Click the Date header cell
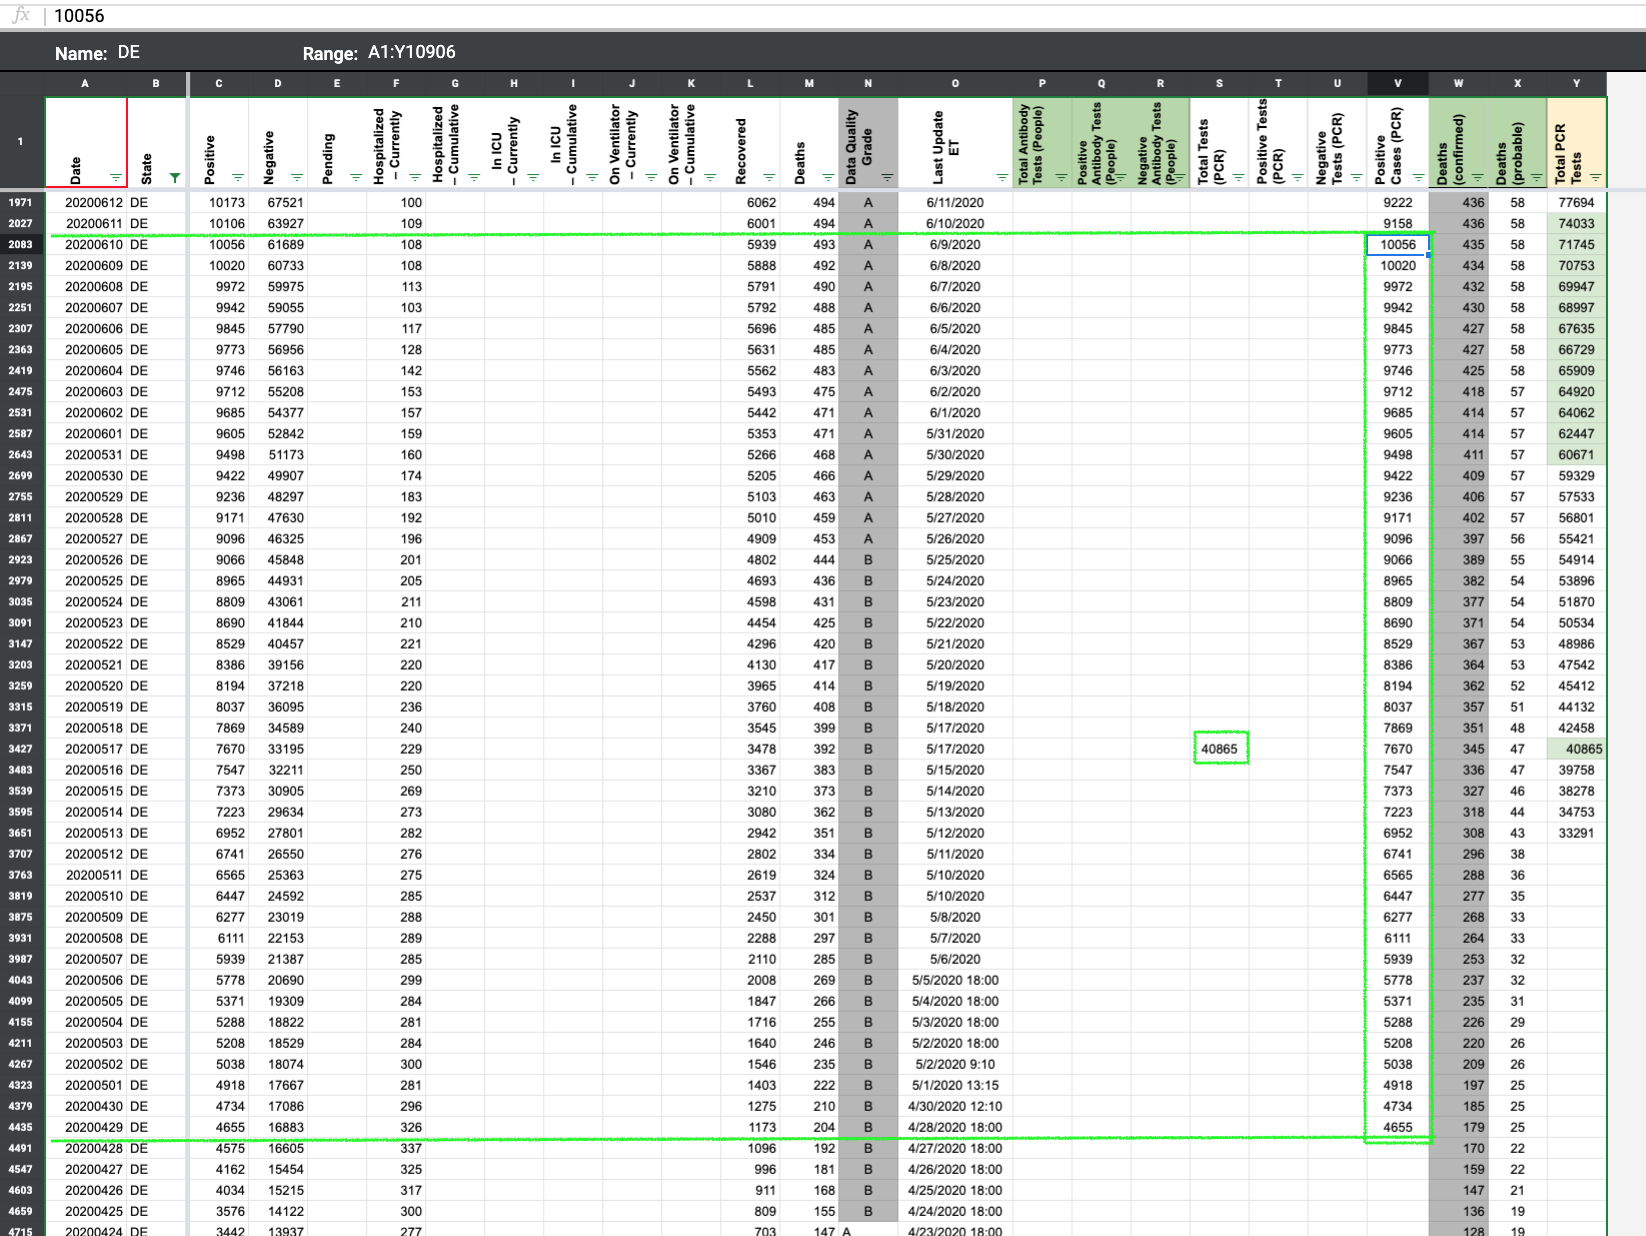 (x=86, y=142)
